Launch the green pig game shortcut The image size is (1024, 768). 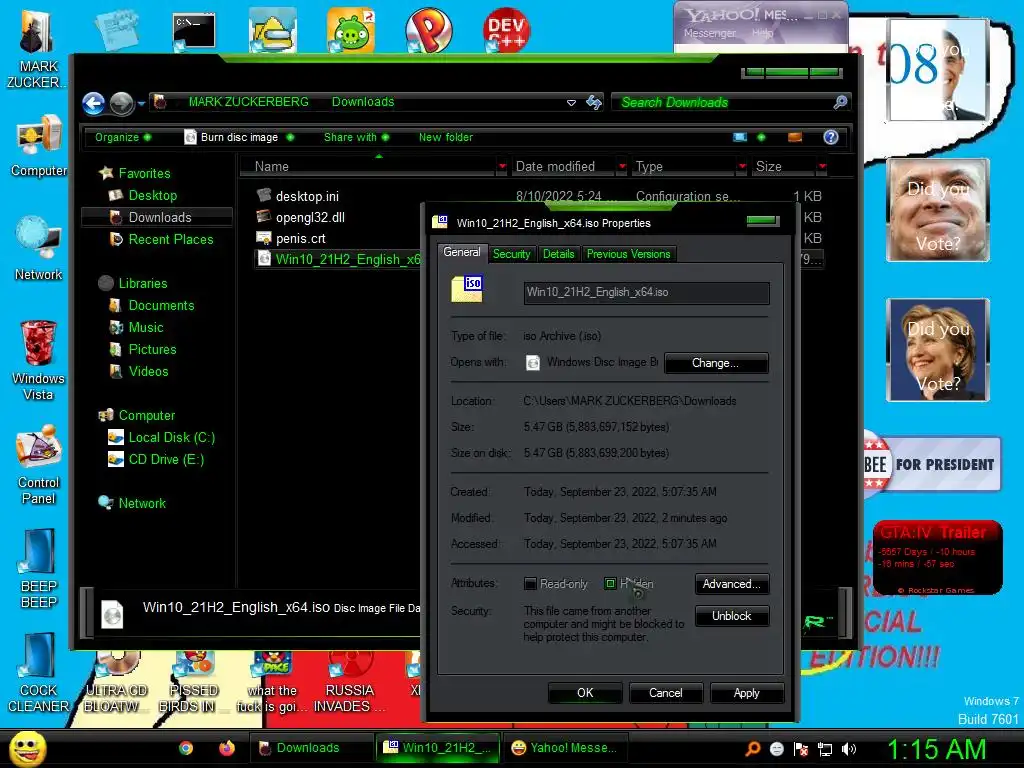(x=351, y=30)
